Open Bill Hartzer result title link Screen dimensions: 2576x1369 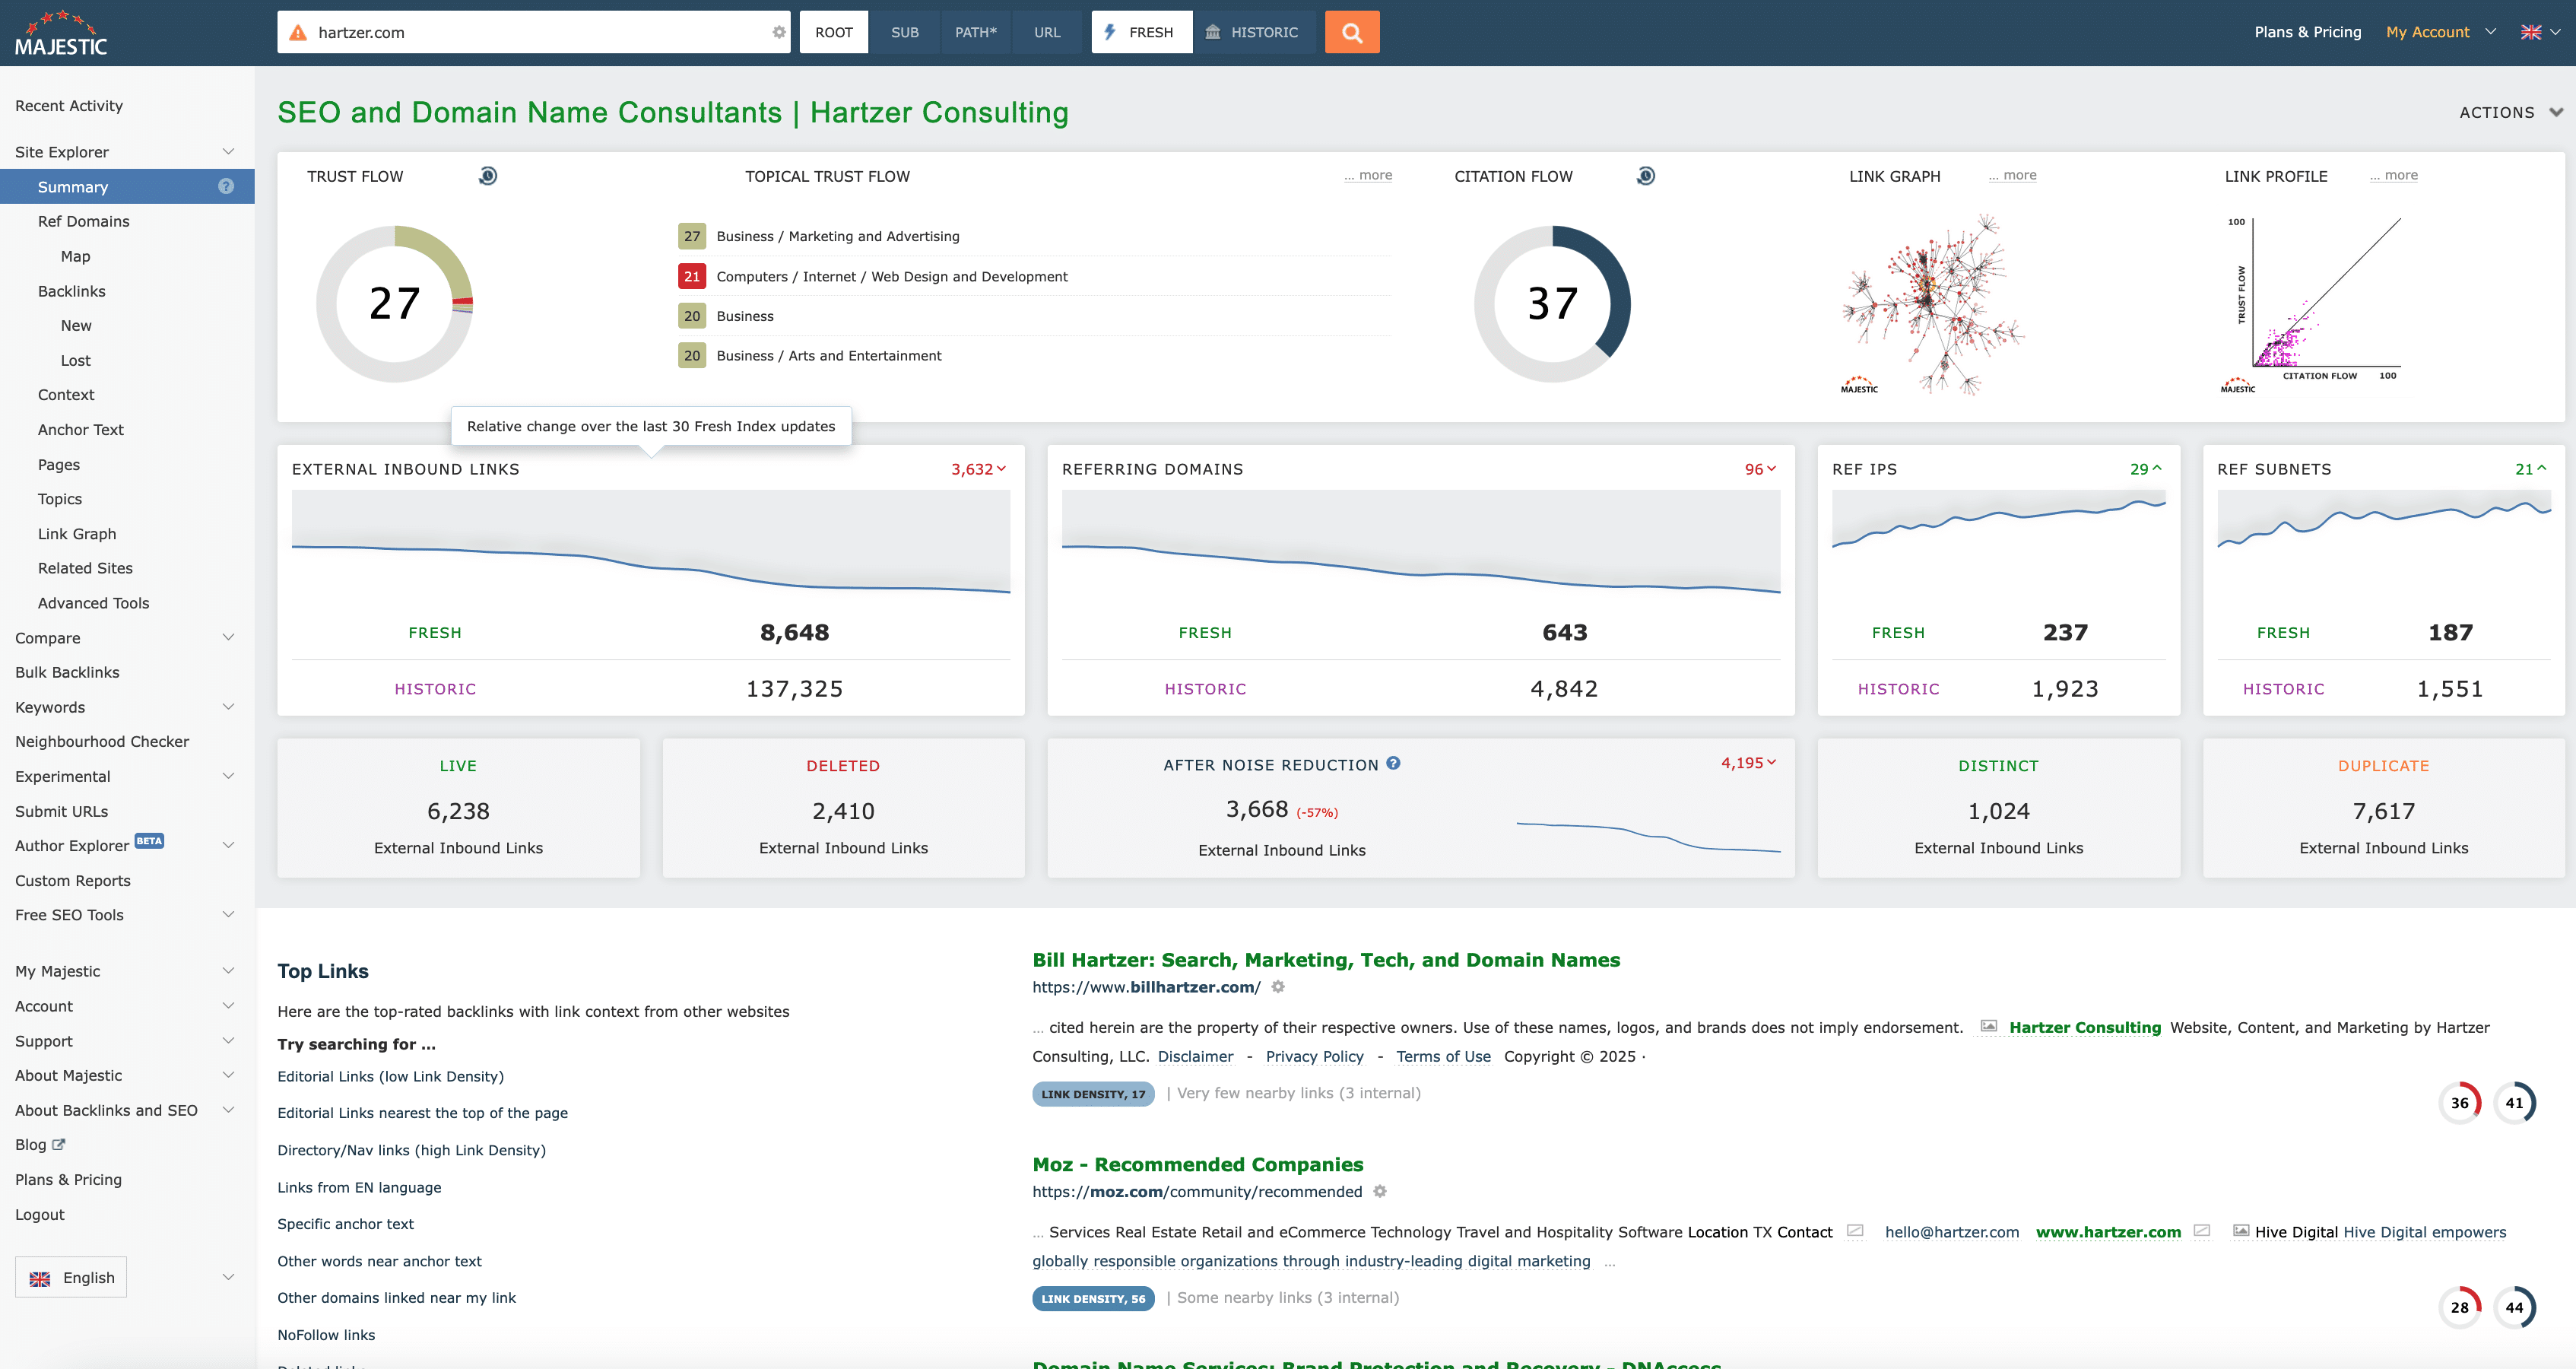[x=1326, y=960]
